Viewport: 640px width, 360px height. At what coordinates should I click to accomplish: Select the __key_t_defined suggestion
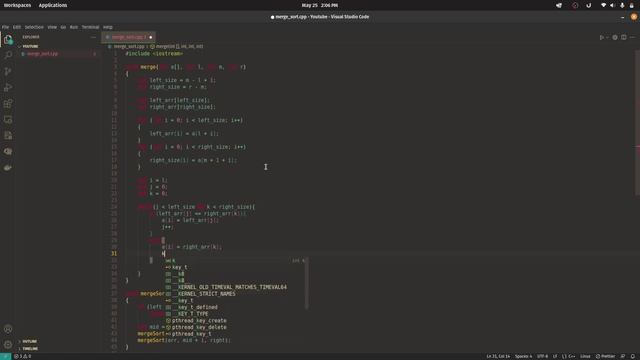pyautogui.click(x=235, y=307)
